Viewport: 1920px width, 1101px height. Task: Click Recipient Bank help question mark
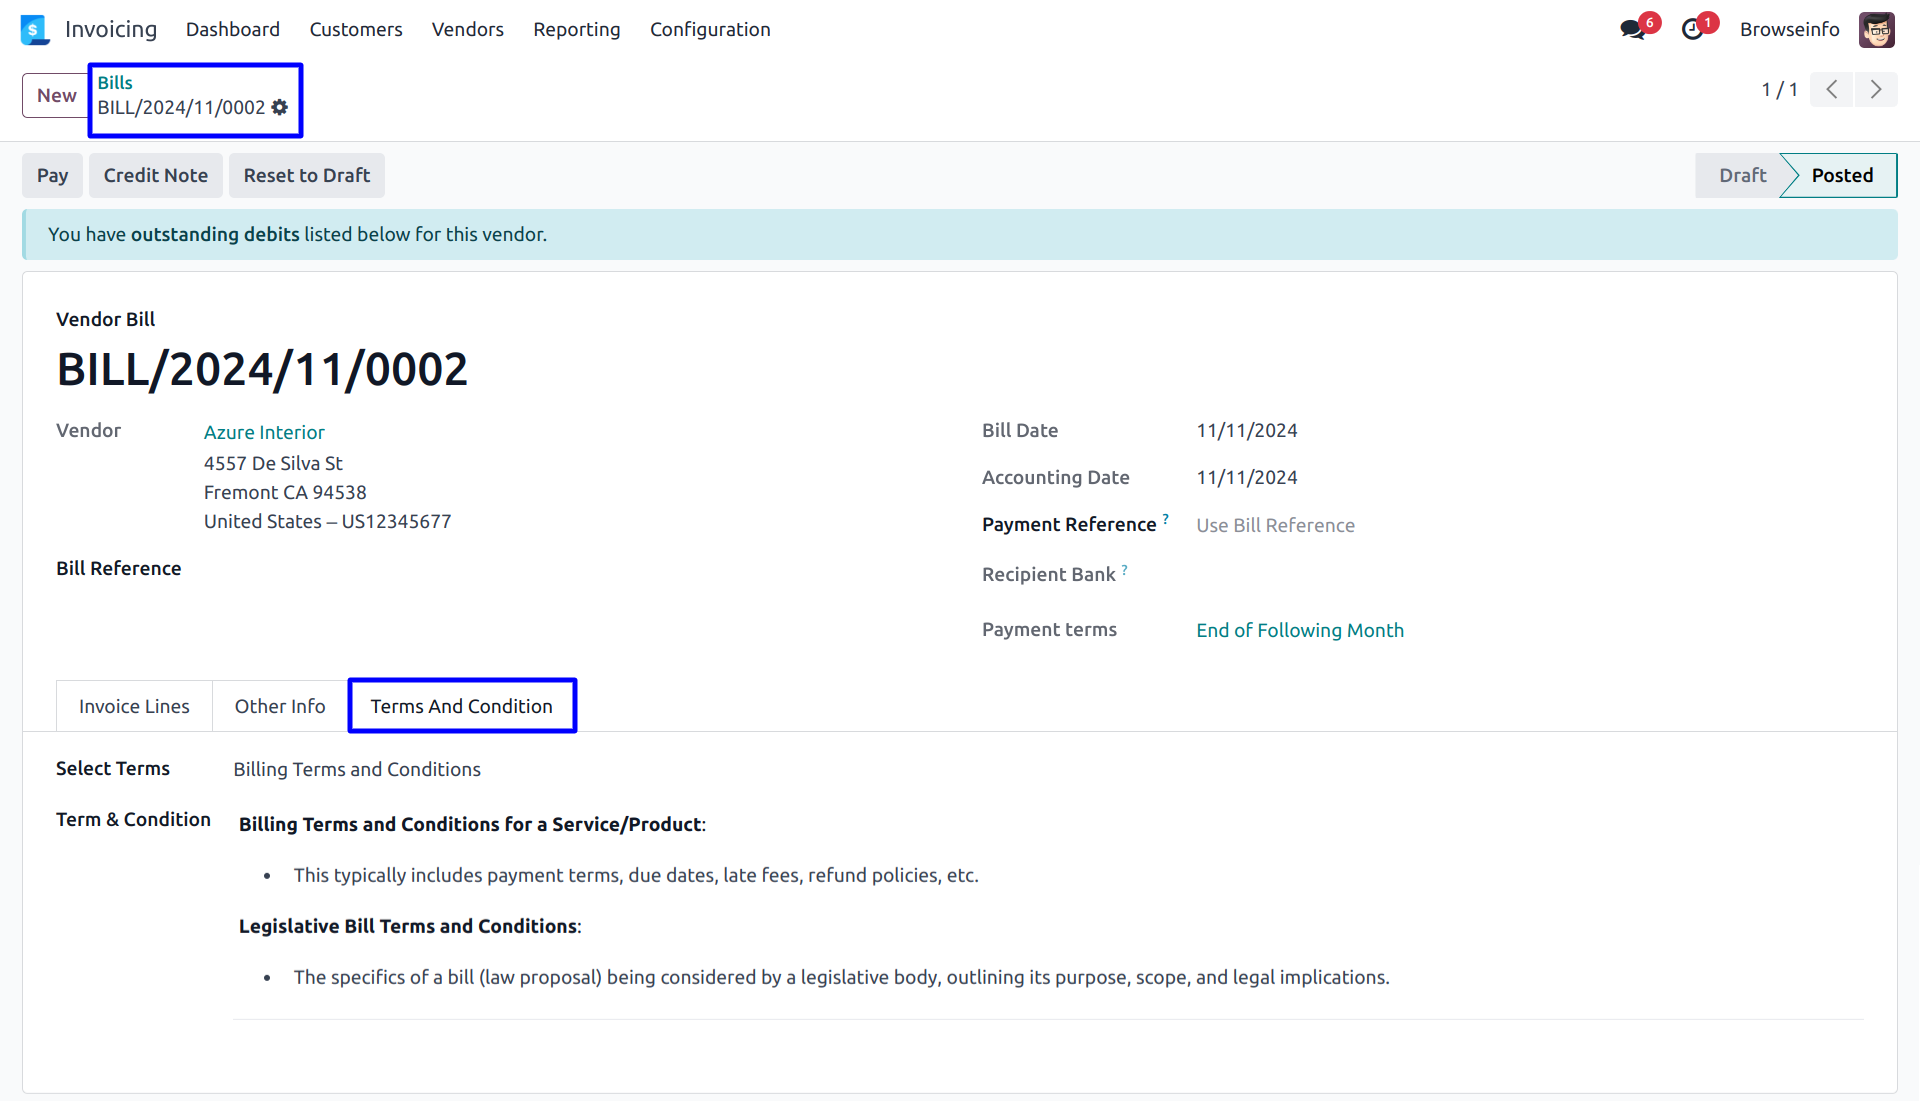point(1124,569)
